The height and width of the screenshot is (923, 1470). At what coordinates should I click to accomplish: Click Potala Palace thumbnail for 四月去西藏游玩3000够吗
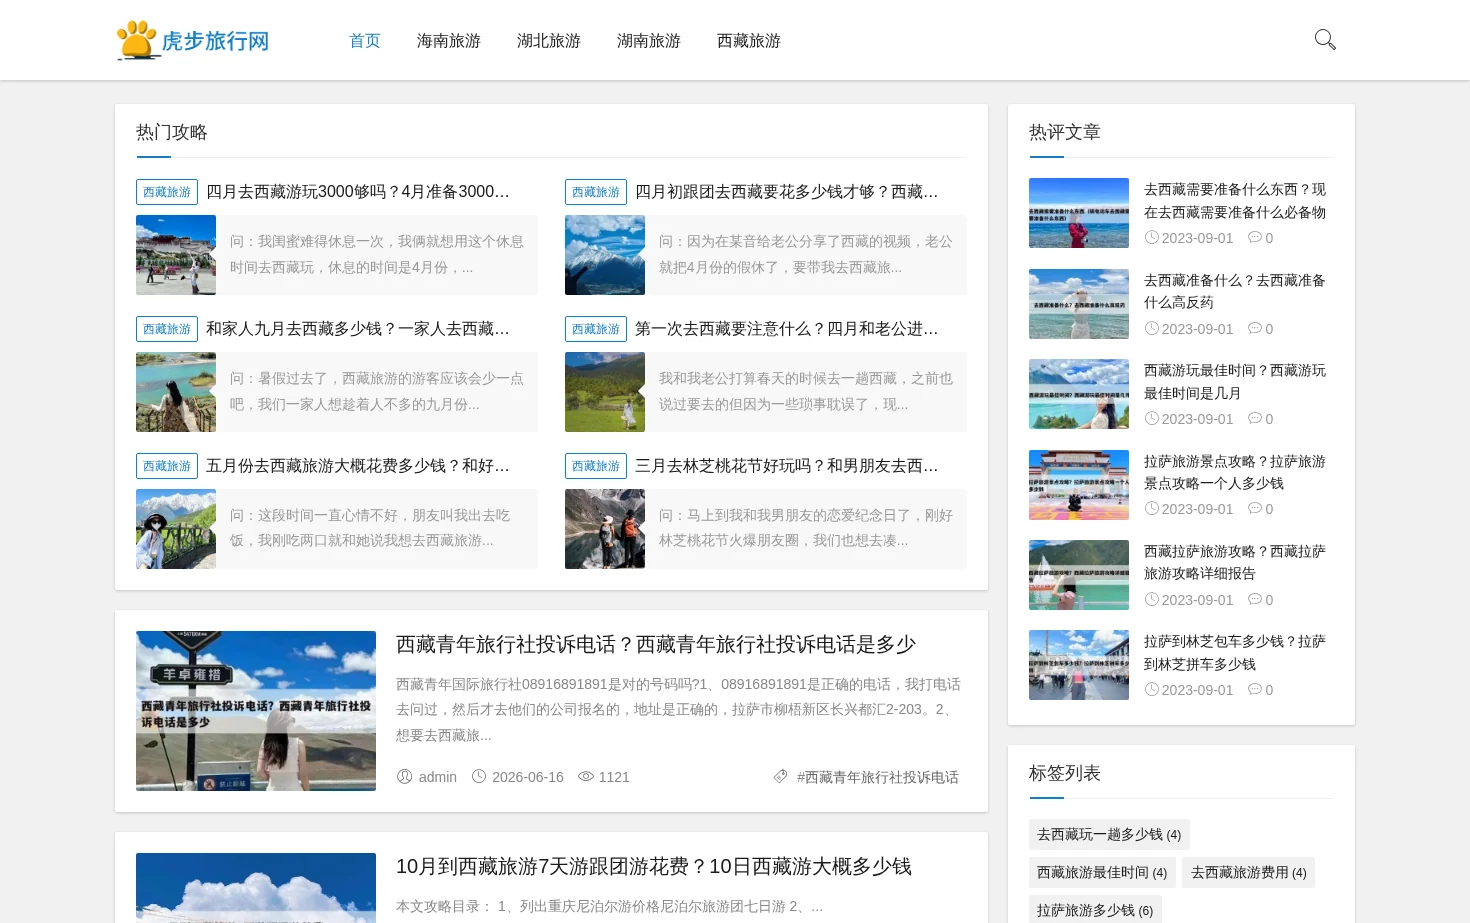pos(176,255)
